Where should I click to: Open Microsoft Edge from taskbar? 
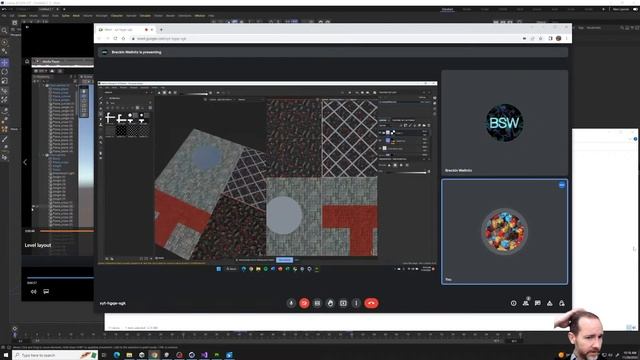click(x=117, y=355)
